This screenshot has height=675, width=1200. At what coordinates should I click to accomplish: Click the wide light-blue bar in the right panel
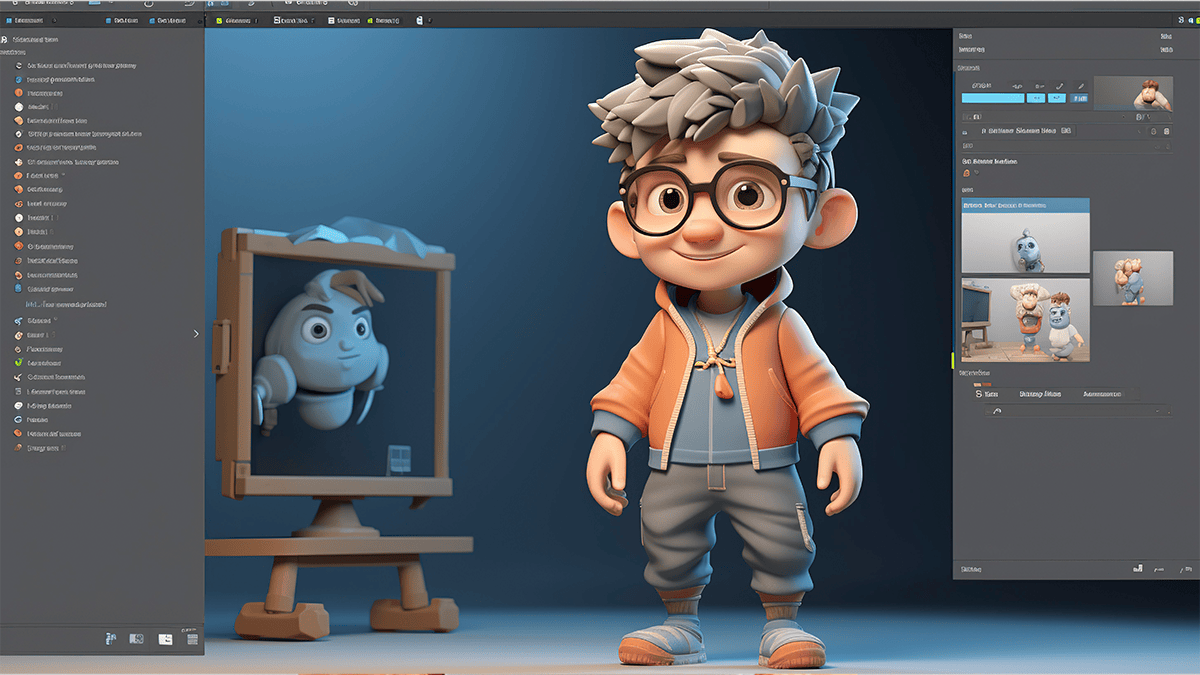tap(993, 98)
